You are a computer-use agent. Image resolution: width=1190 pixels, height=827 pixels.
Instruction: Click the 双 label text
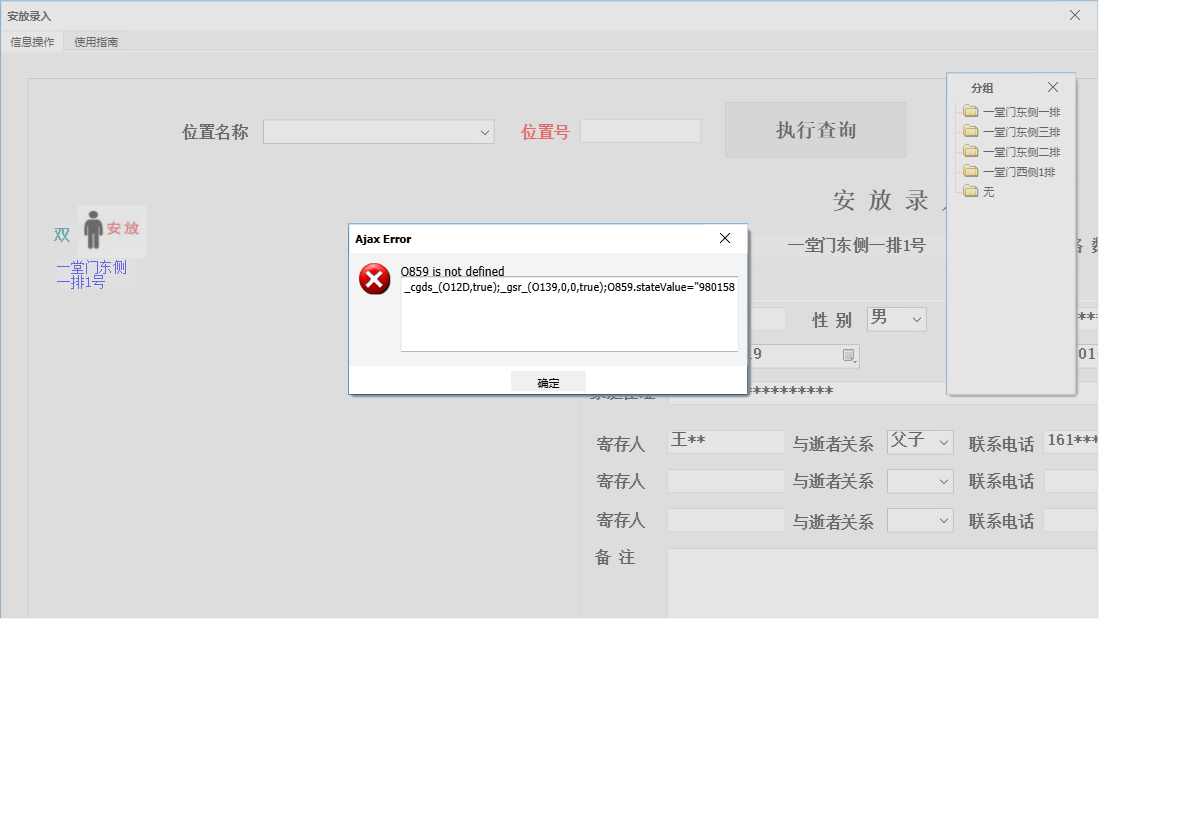[61, 234]
